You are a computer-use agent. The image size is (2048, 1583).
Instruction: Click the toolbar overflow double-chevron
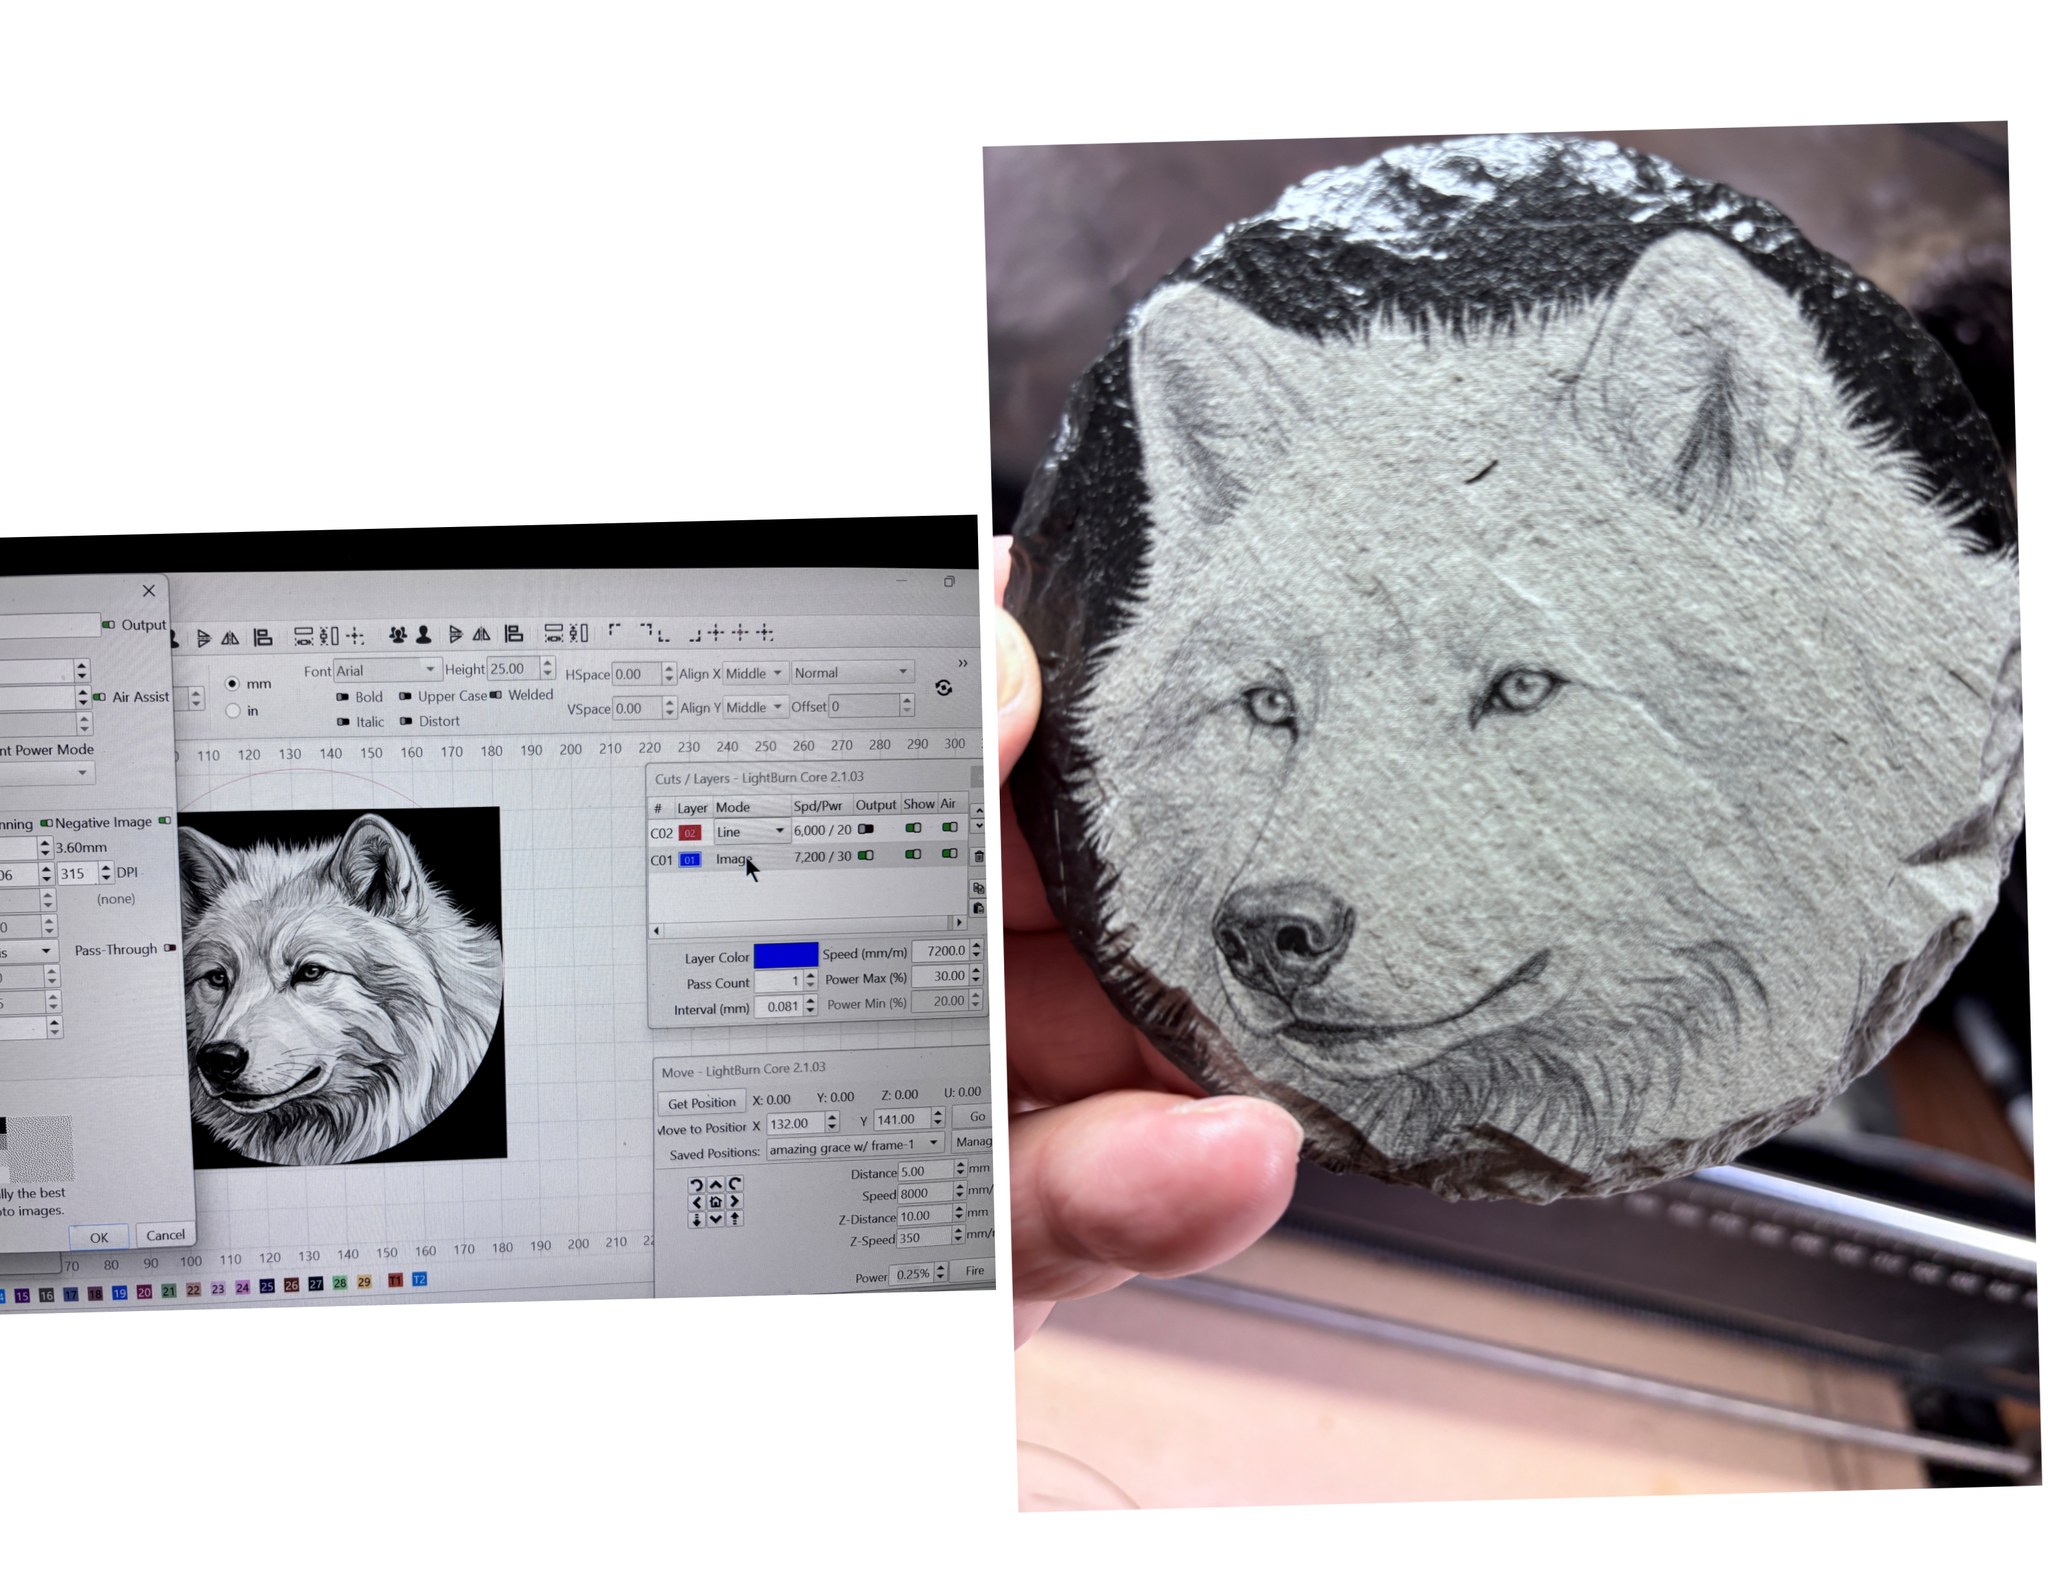click(962, 663)
